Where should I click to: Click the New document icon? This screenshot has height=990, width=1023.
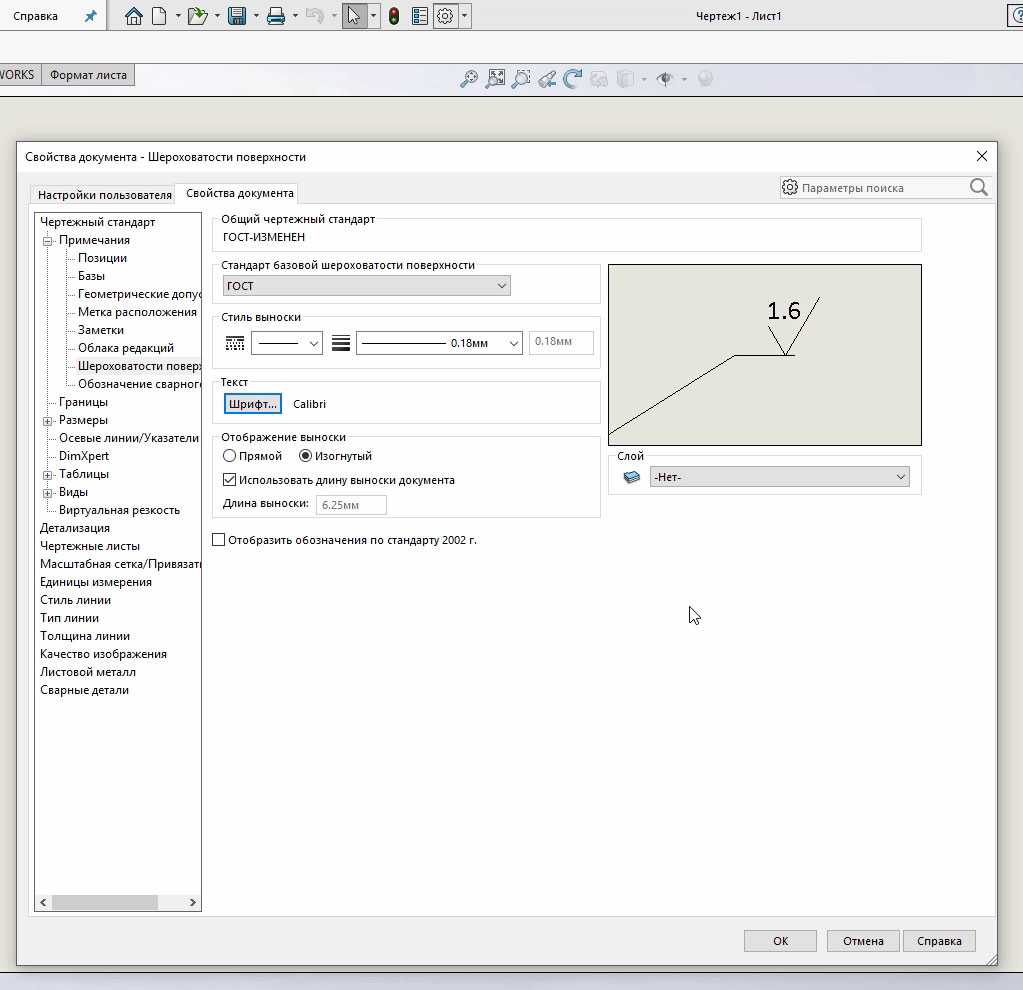coord(159,16)
